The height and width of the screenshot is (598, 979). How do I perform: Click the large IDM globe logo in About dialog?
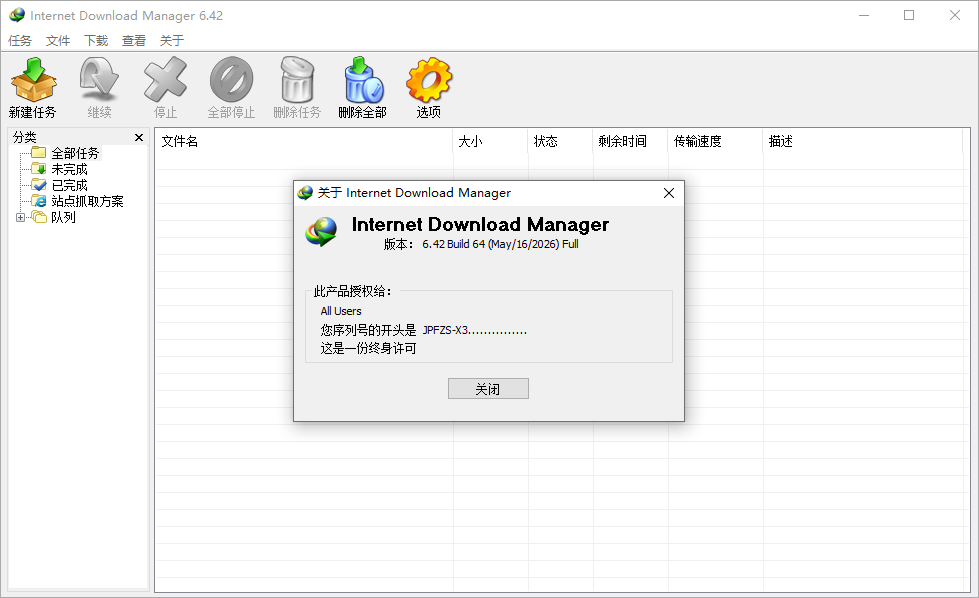point(322,232)
